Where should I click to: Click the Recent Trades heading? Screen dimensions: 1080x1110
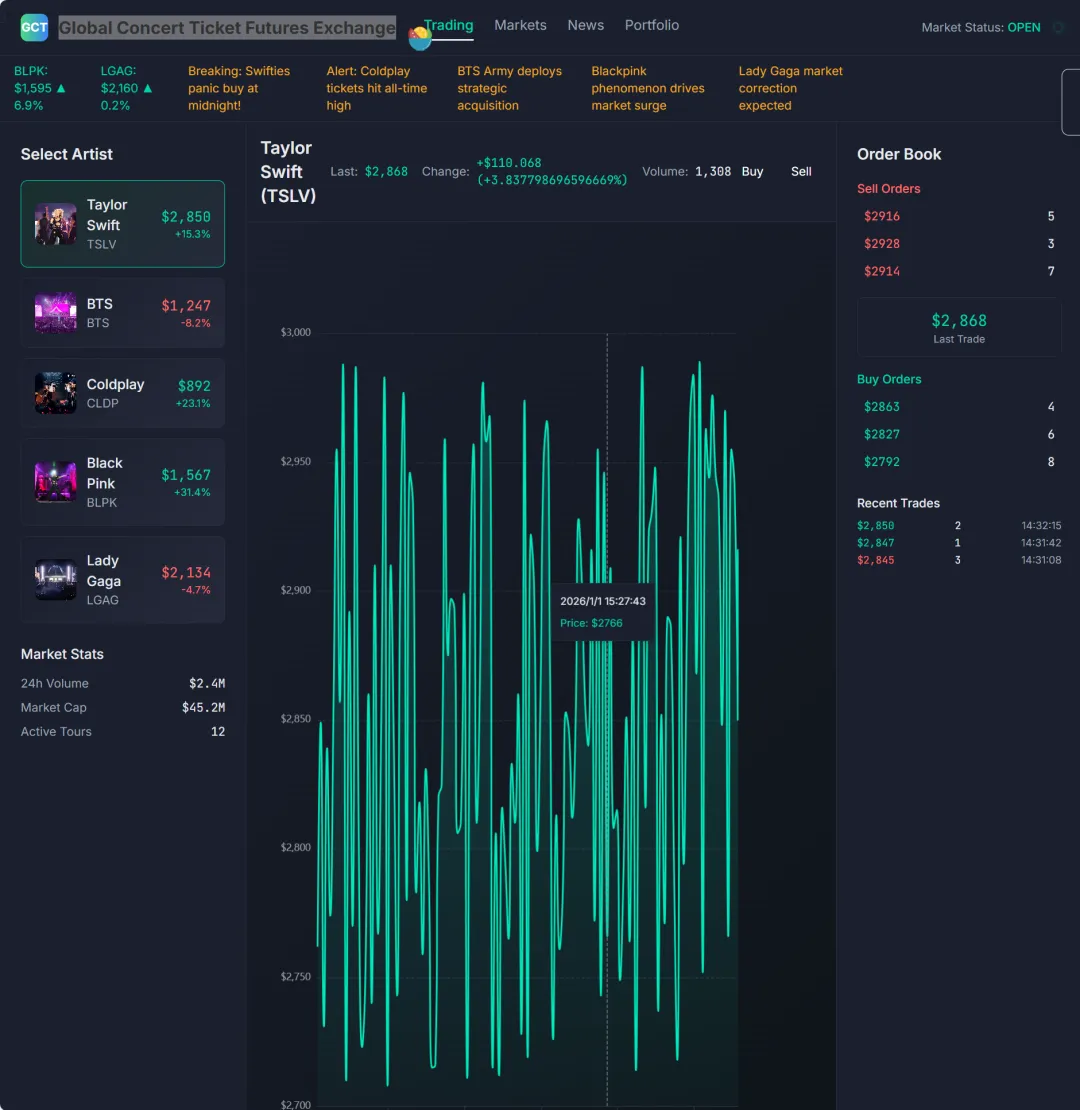click(x=898, y=503)
